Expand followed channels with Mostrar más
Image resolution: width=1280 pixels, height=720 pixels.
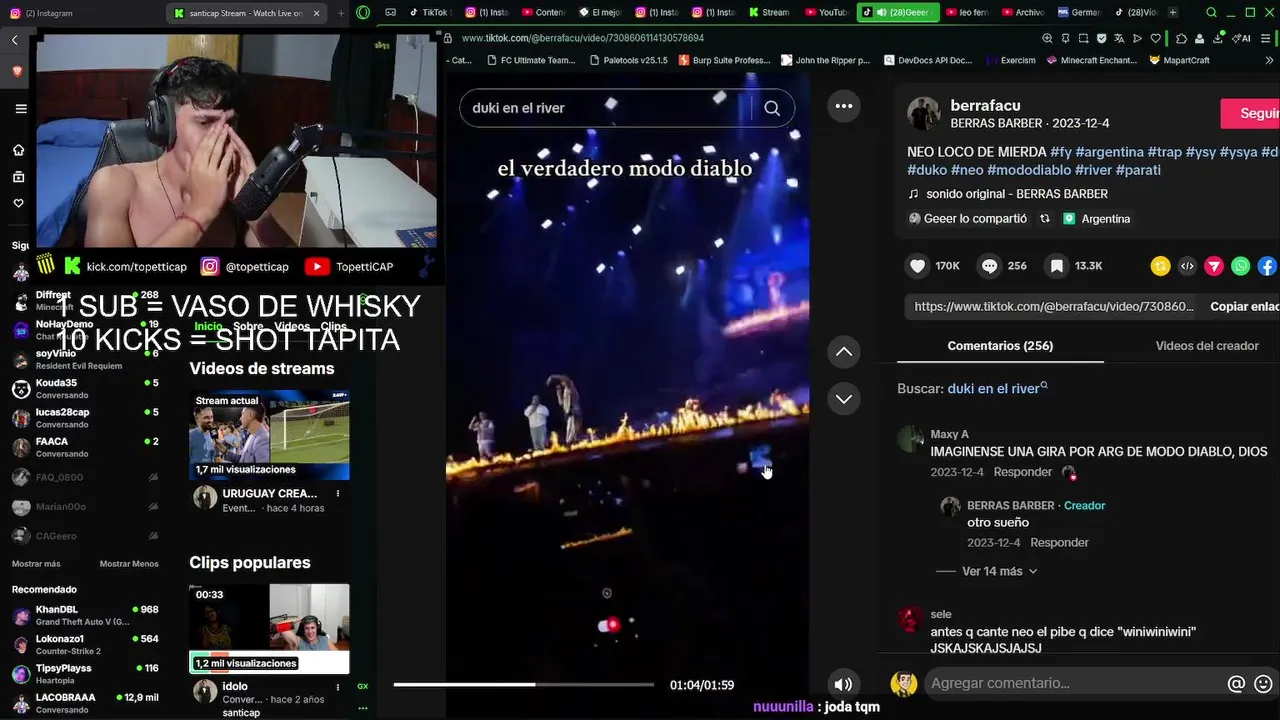point(36,564)
